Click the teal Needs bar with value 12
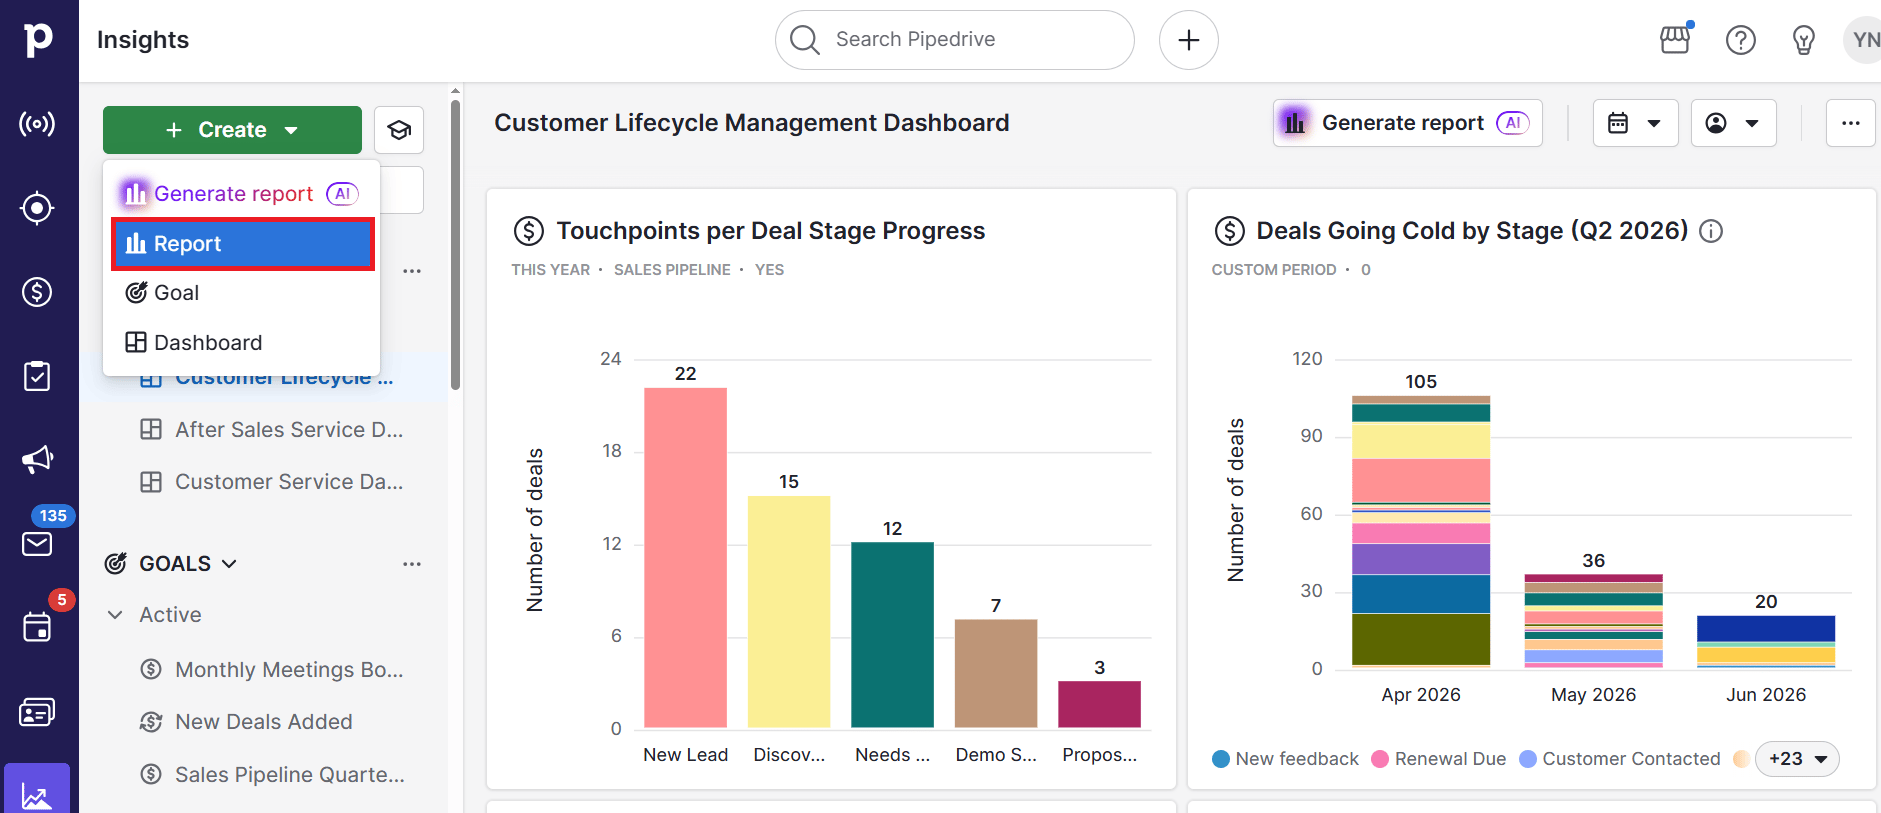 [892, 634]
